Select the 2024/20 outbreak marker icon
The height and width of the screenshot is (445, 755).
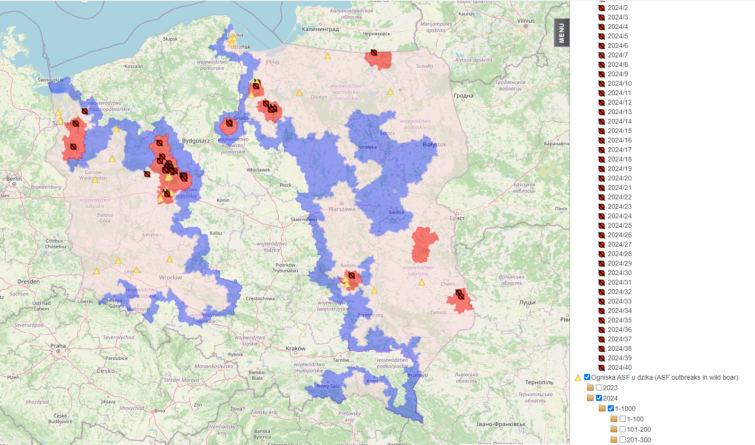pyautogui.click(x=602, y=178)
